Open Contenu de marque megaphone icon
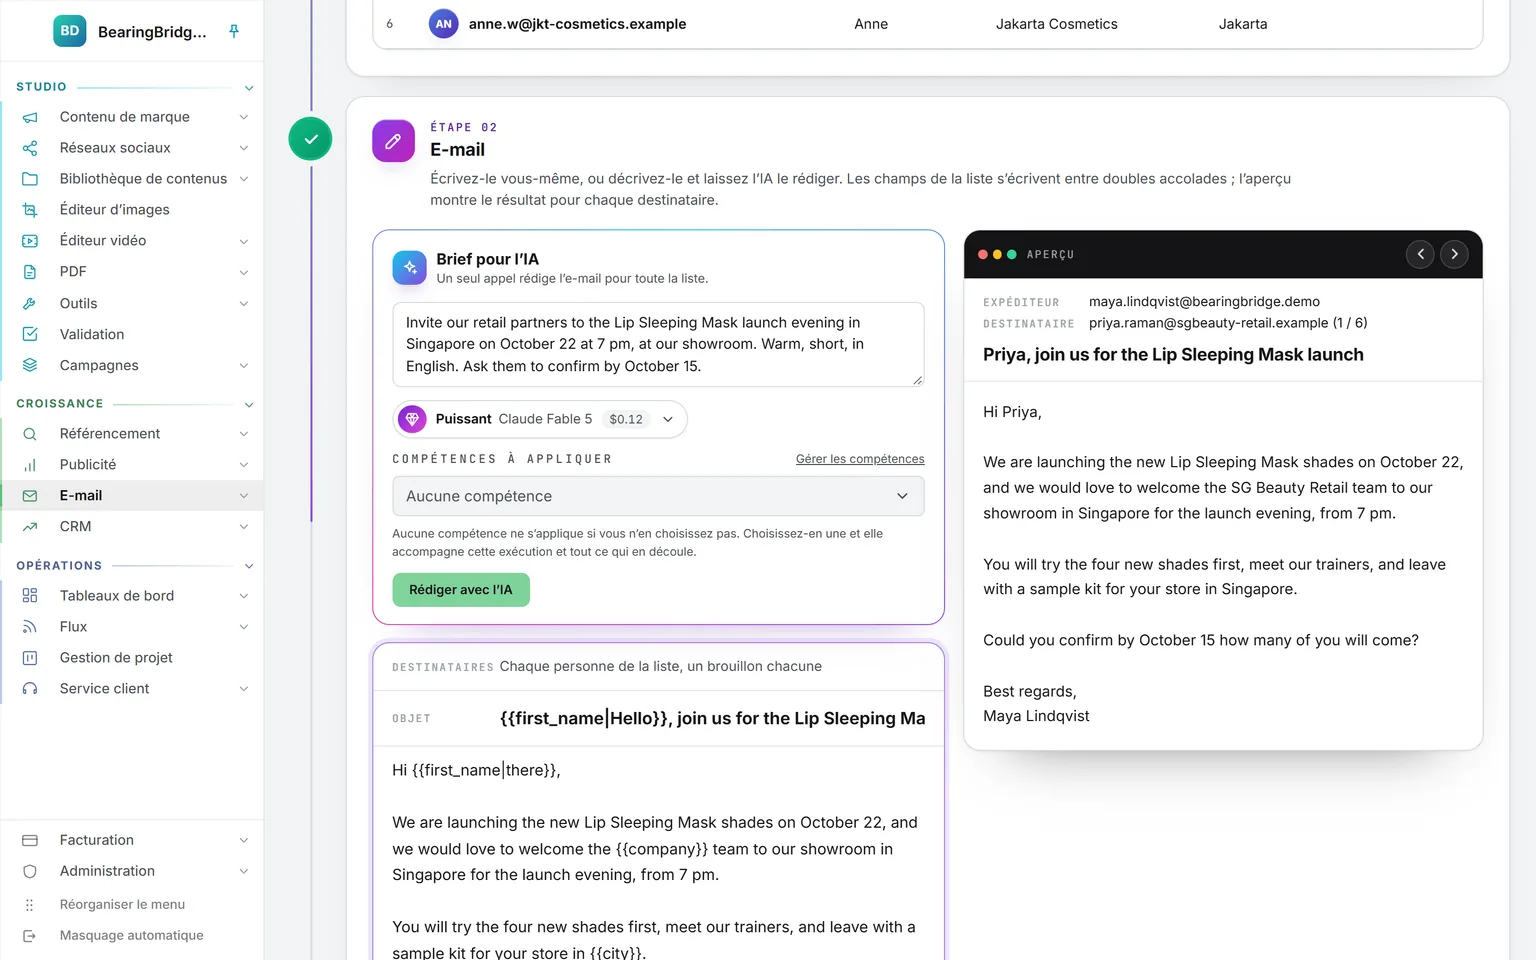Image resolution: width=1536 pixels, height=960 pixels. (30, 117)
